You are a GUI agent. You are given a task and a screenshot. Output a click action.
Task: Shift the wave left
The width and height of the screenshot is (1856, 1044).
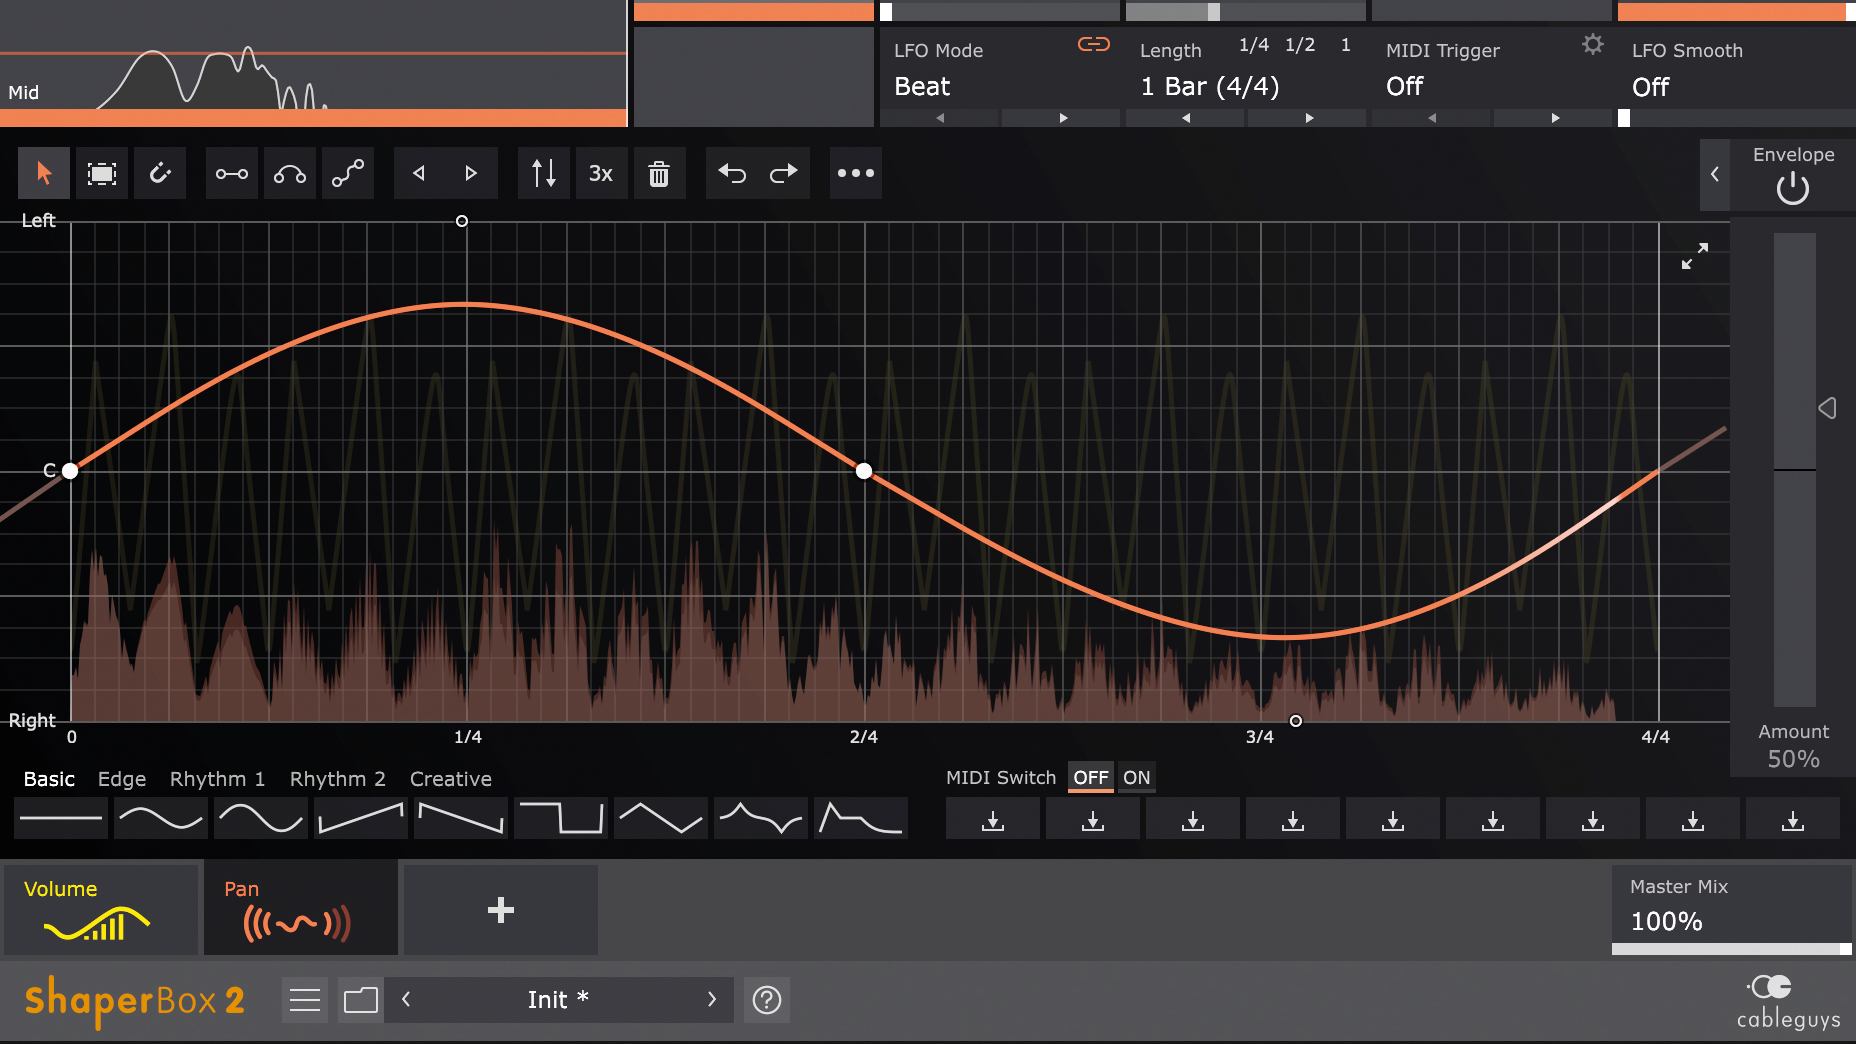(x=419, y=173)
